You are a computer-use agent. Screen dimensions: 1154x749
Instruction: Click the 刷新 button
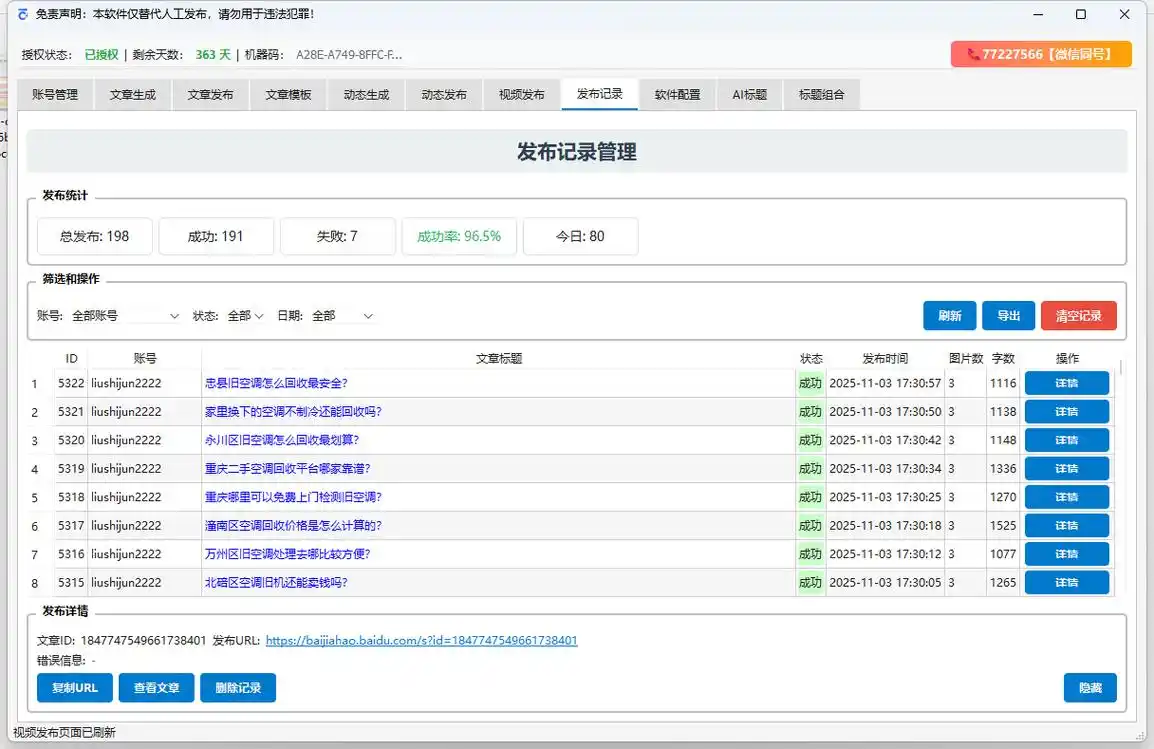(948, 315)
